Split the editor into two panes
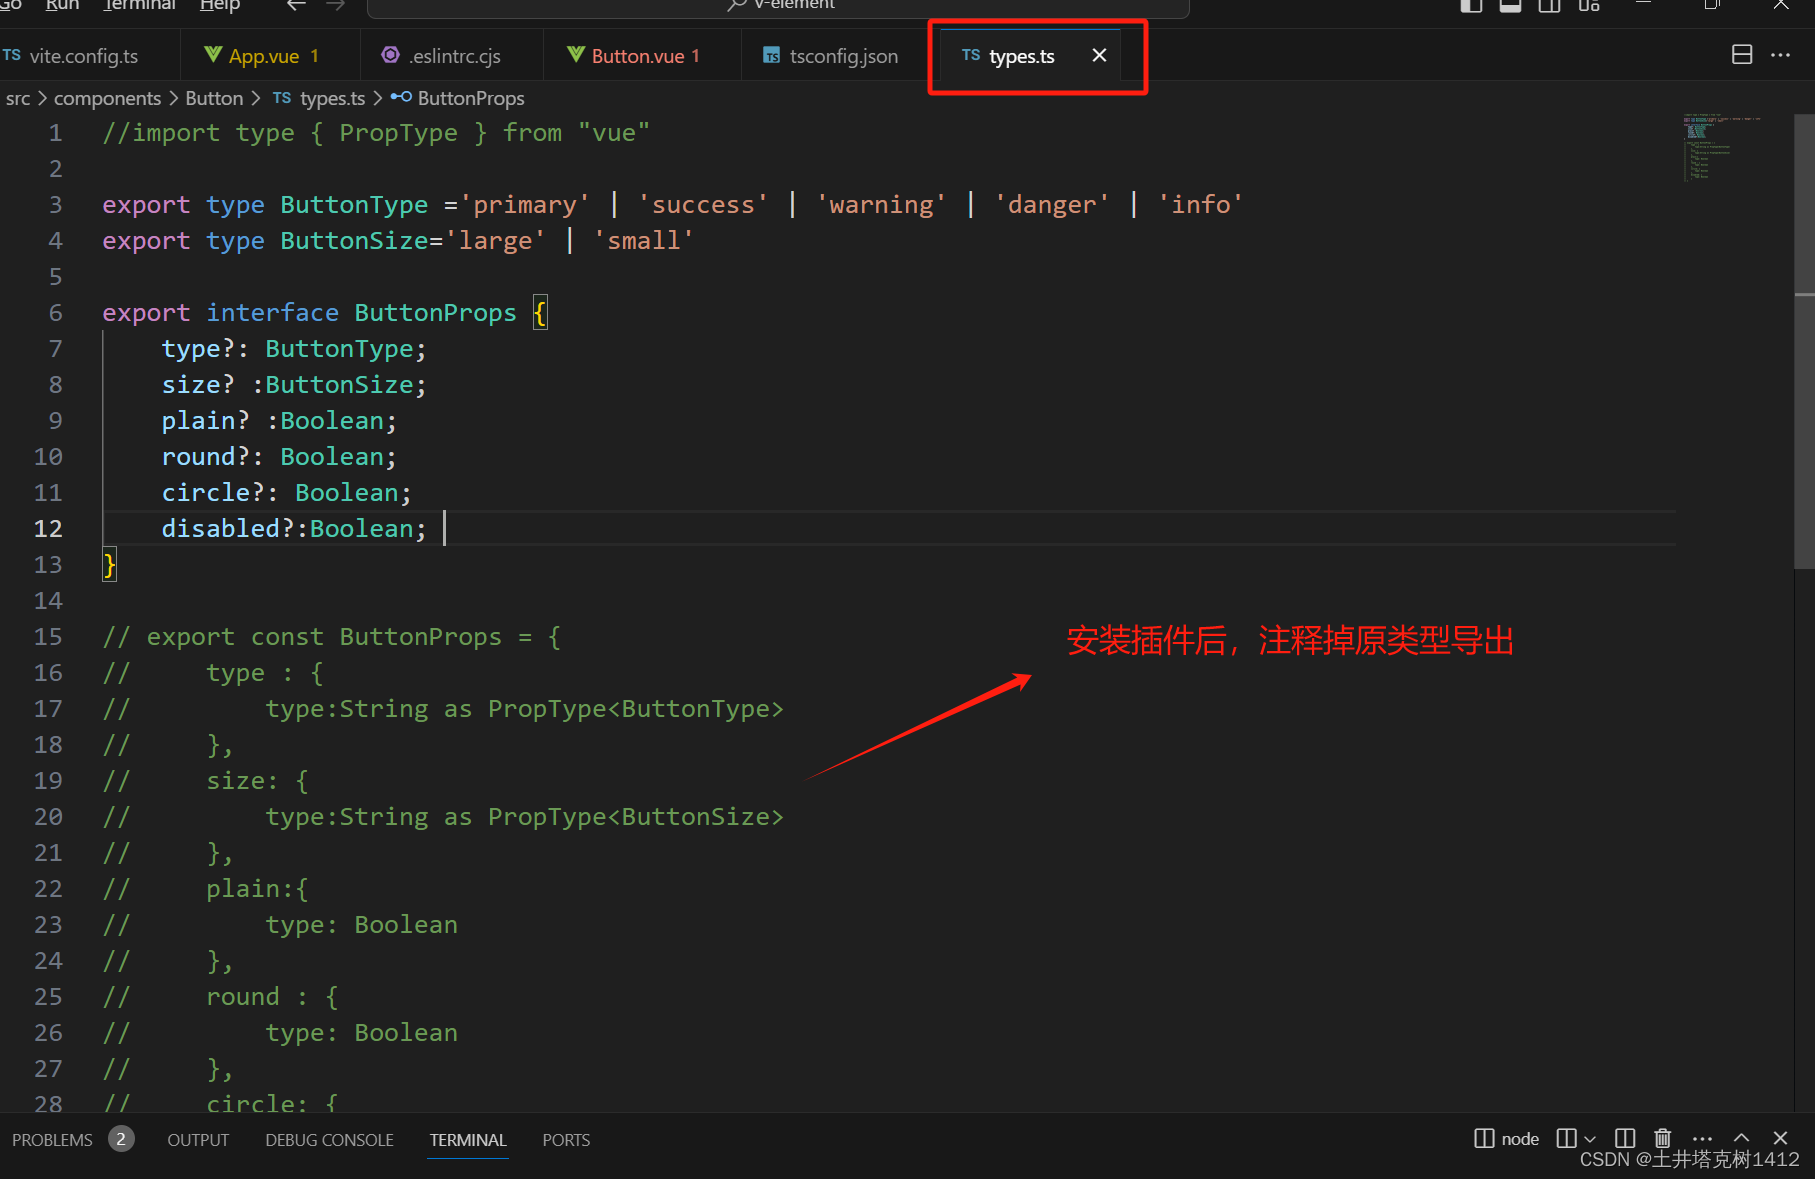Viewport: 1815px width, 1179px height. [x=1742, y=55]
